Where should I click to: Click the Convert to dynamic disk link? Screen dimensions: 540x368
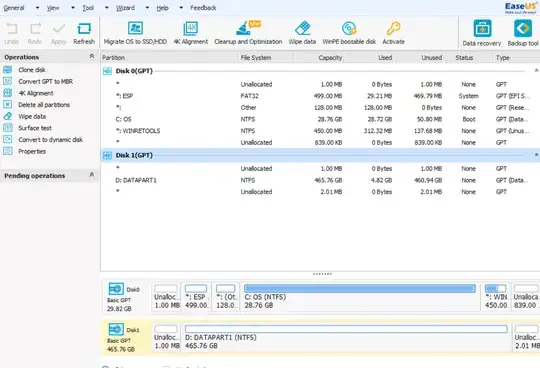coord(50,140)
